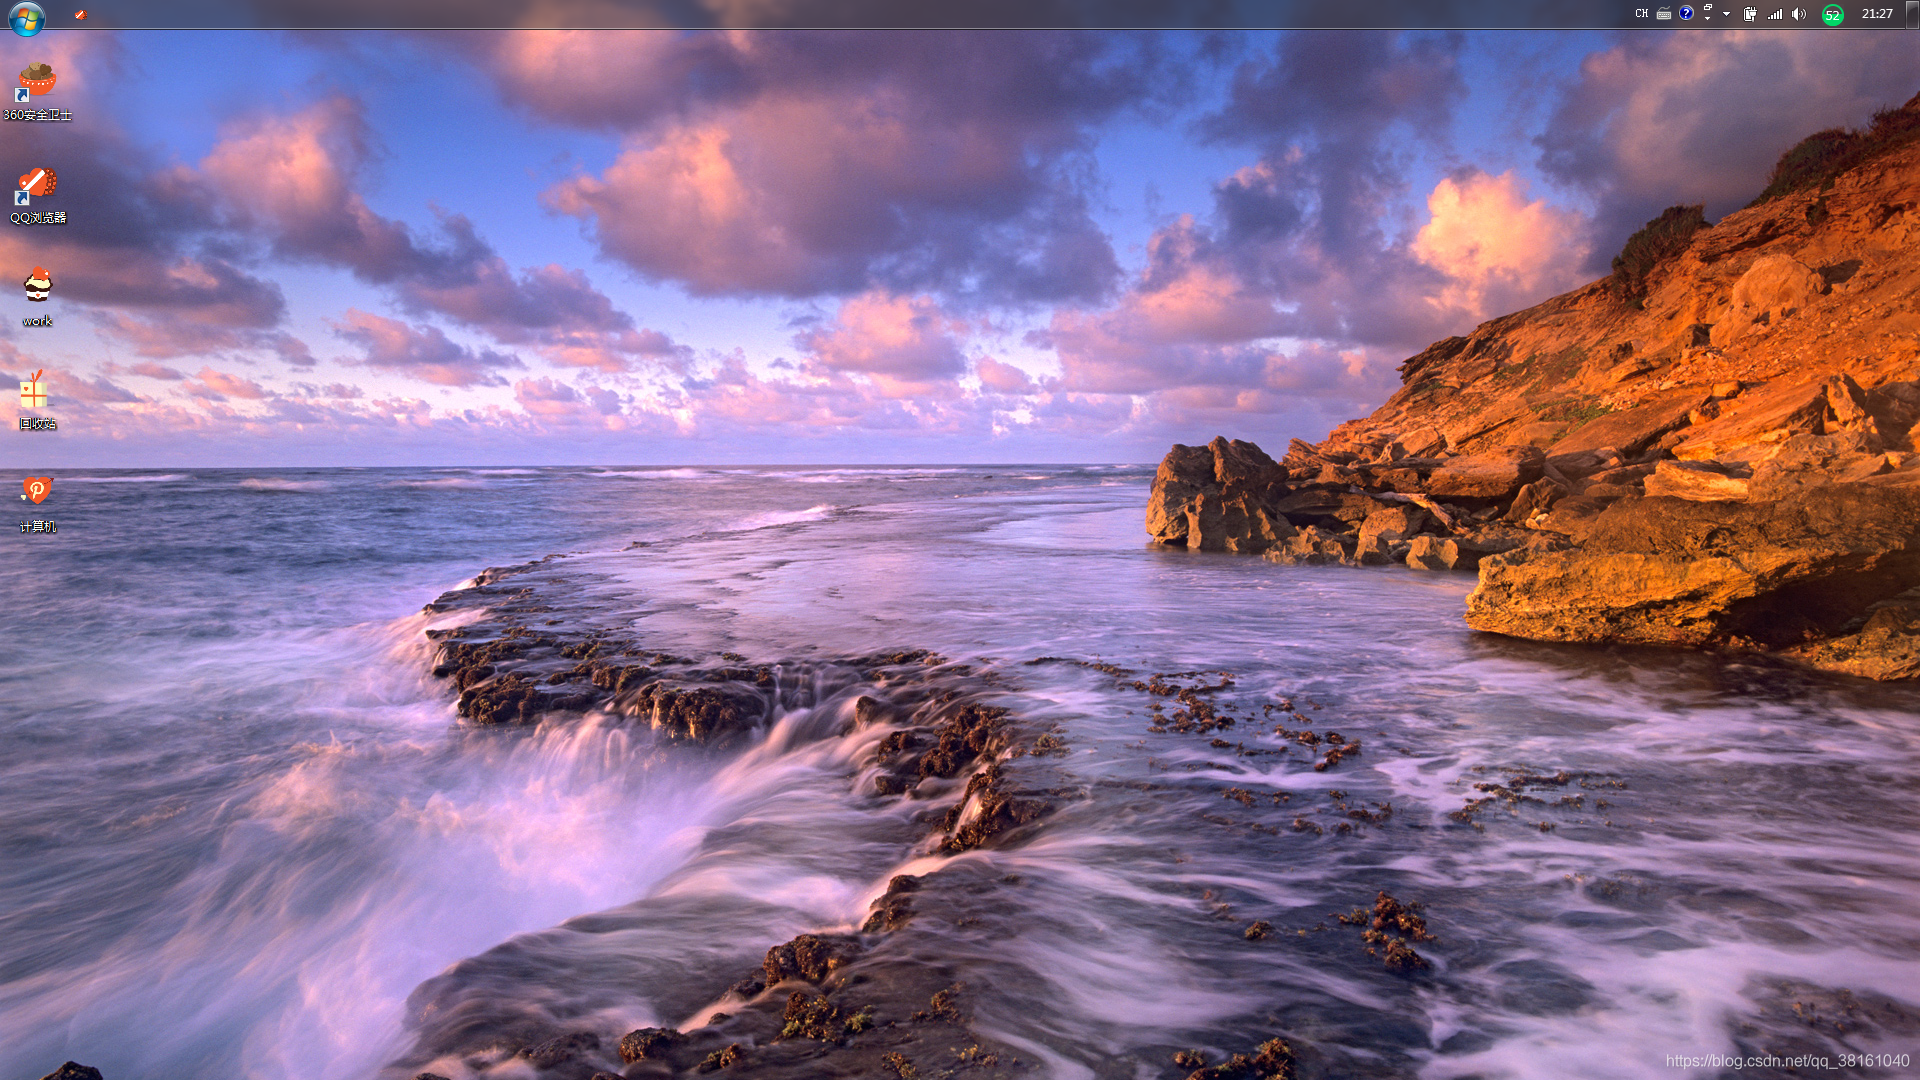Toggle the soft keyboard tray icon
The height and width of the screenshot is (1080, 1920).
tap(1664, 14)
